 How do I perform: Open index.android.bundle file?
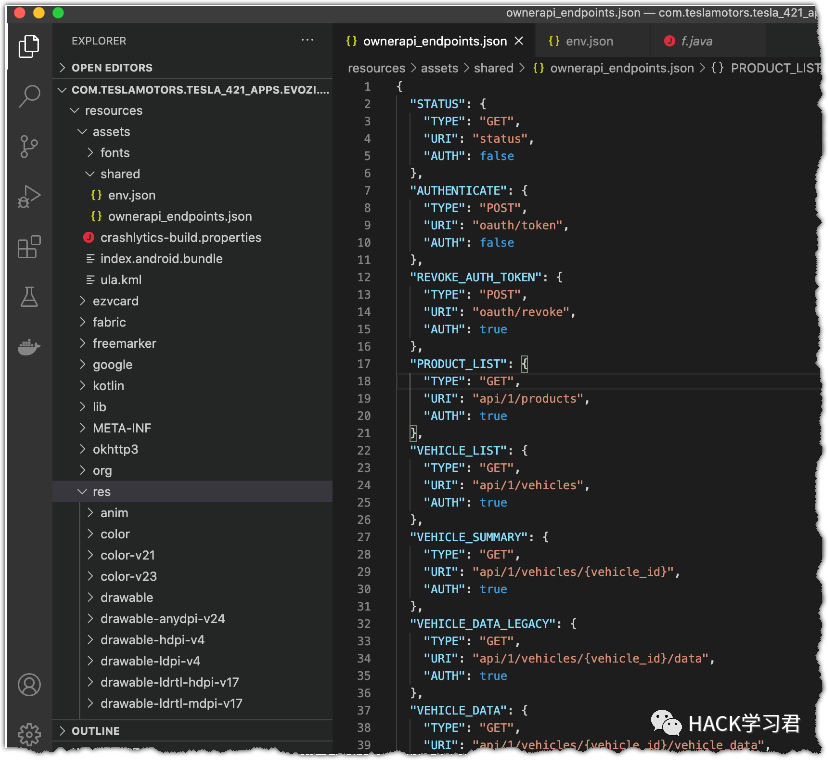192,258
